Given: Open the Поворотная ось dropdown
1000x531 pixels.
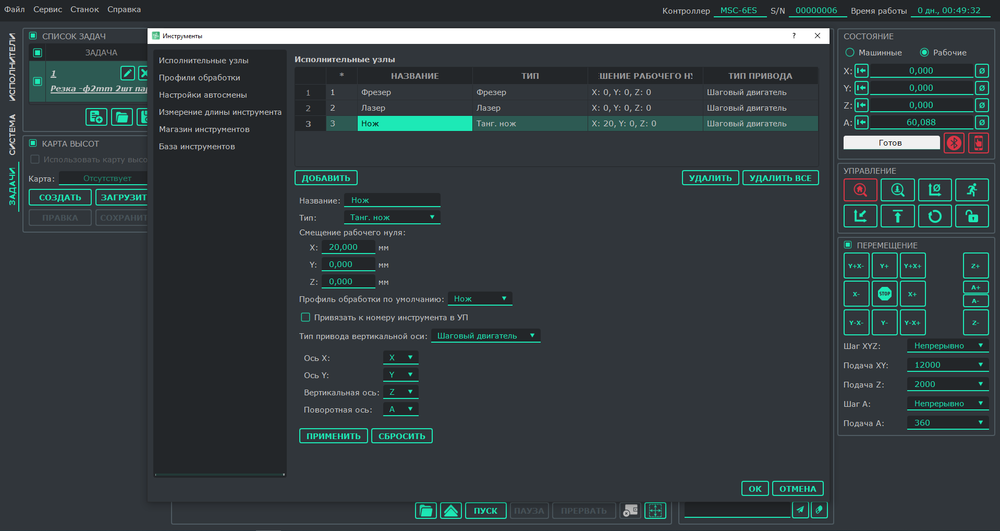Looking at the screenshot, I should click(400, 409).
